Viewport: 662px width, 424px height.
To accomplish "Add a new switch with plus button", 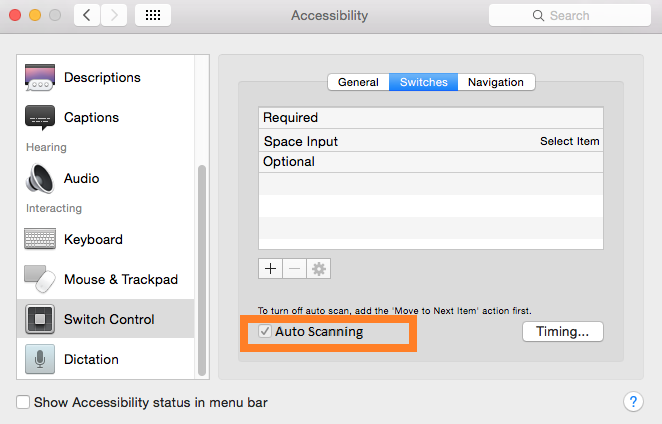I will tap(271, 268).
